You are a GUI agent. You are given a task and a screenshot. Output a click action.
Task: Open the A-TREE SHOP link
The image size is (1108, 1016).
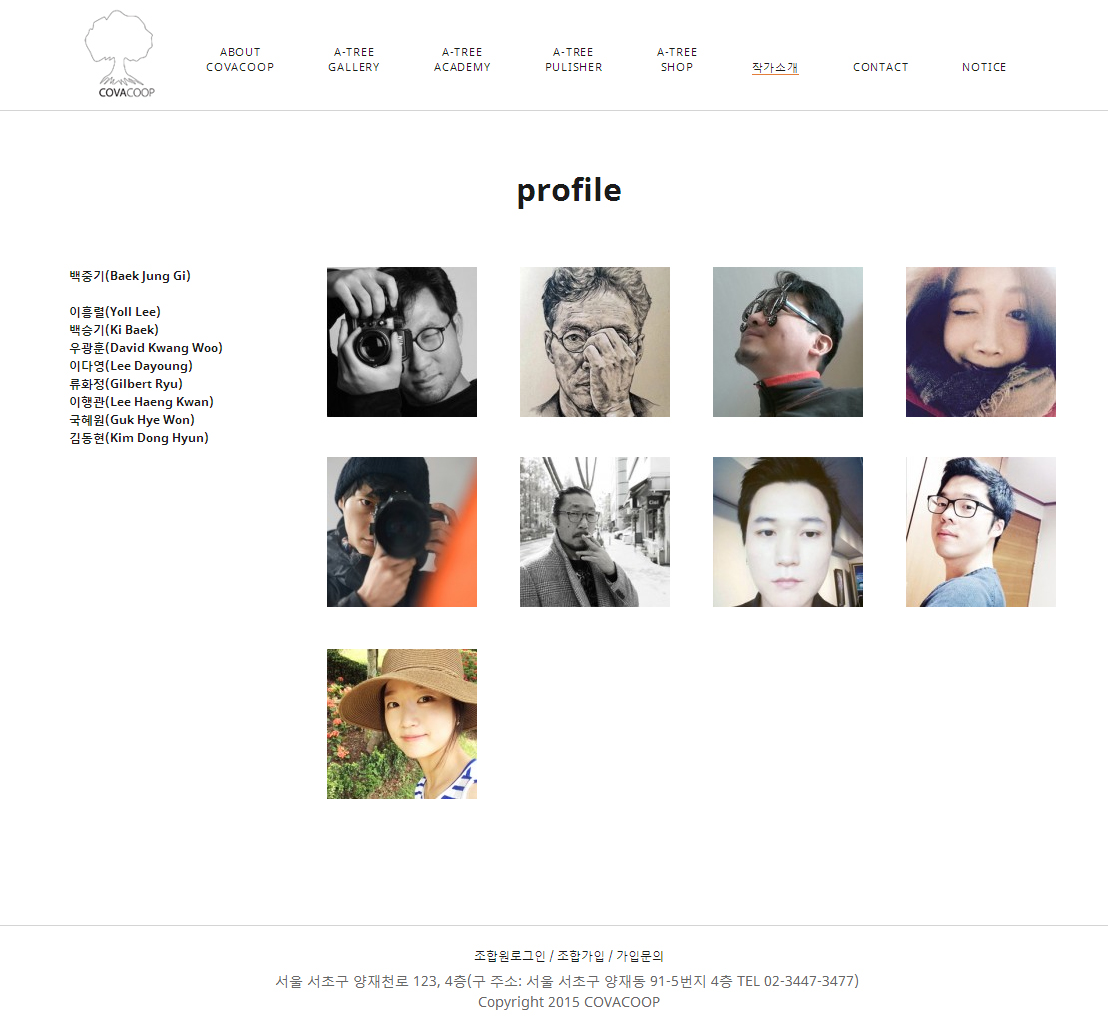(677, 60)
